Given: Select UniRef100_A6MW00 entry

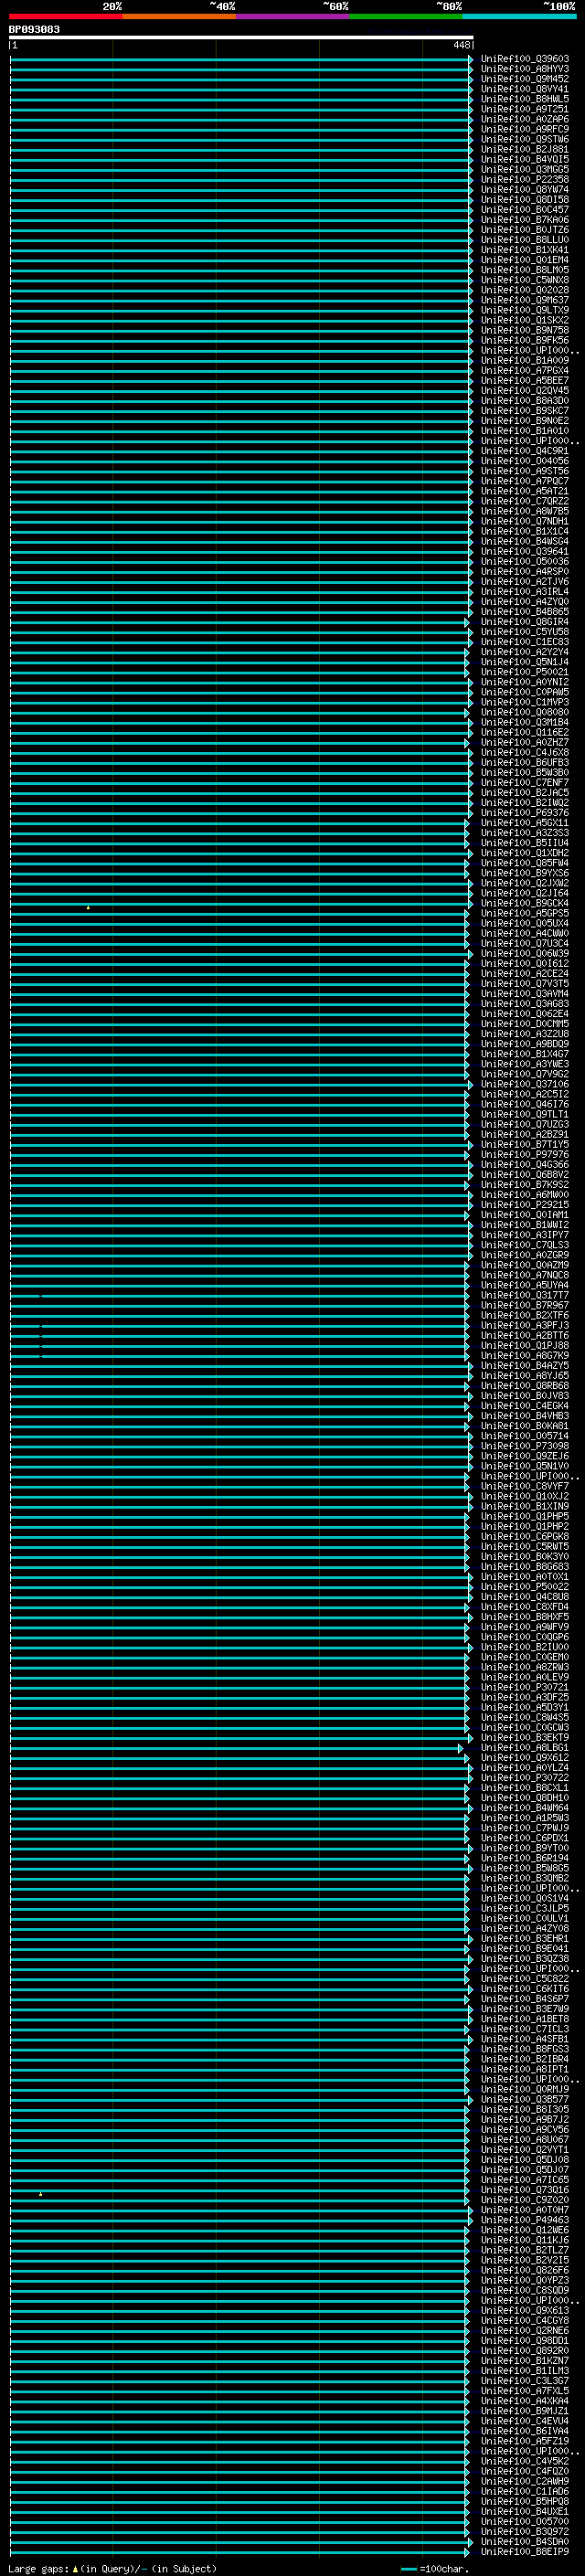Looking at the screenshot, I should click(525, 1195).
